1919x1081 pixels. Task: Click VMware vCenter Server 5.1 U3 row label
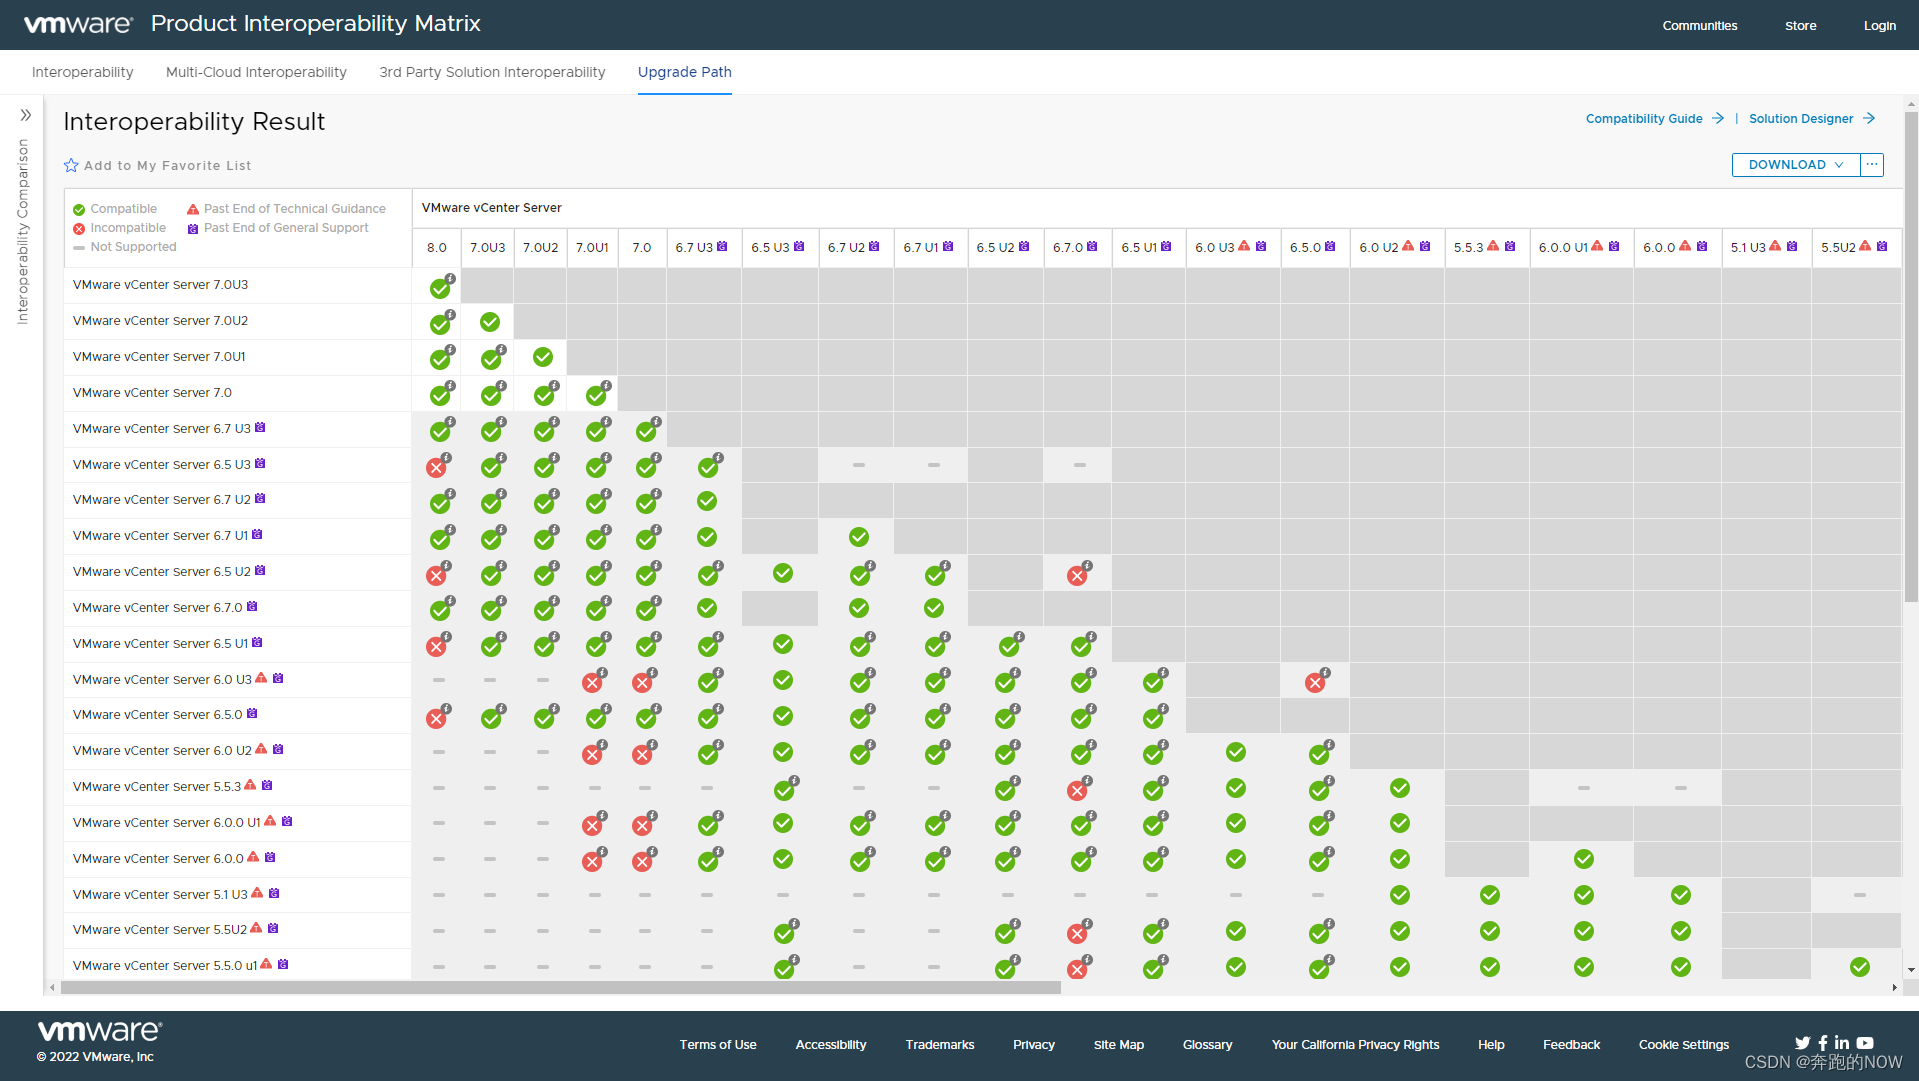160,895
